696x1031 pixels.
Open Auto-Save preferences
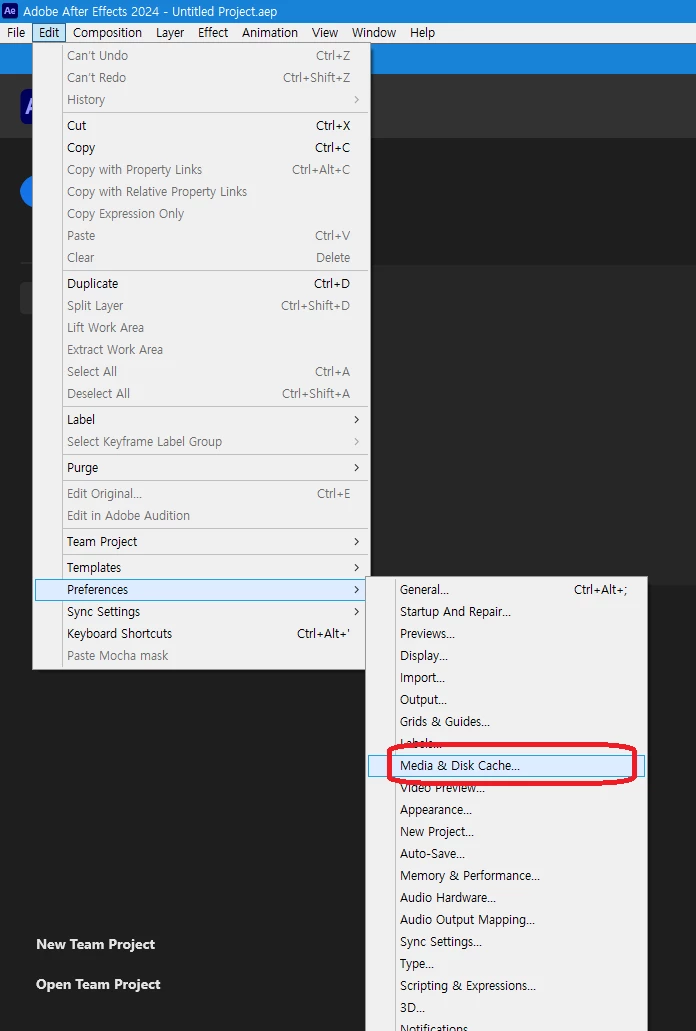click(x=506, y=854)
